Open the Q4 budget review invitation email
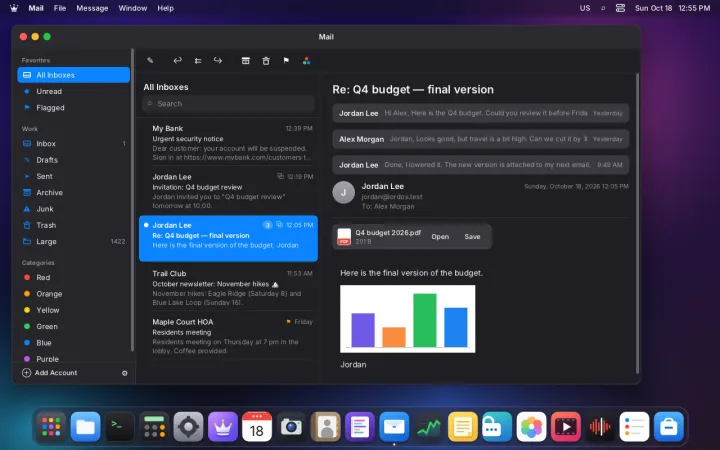 [228, 191]
